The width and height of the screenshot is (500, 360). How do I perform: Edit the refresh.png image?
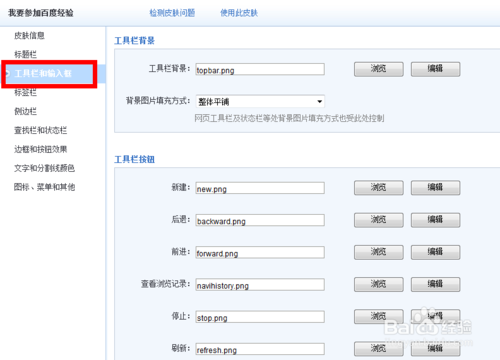[435, 349]
